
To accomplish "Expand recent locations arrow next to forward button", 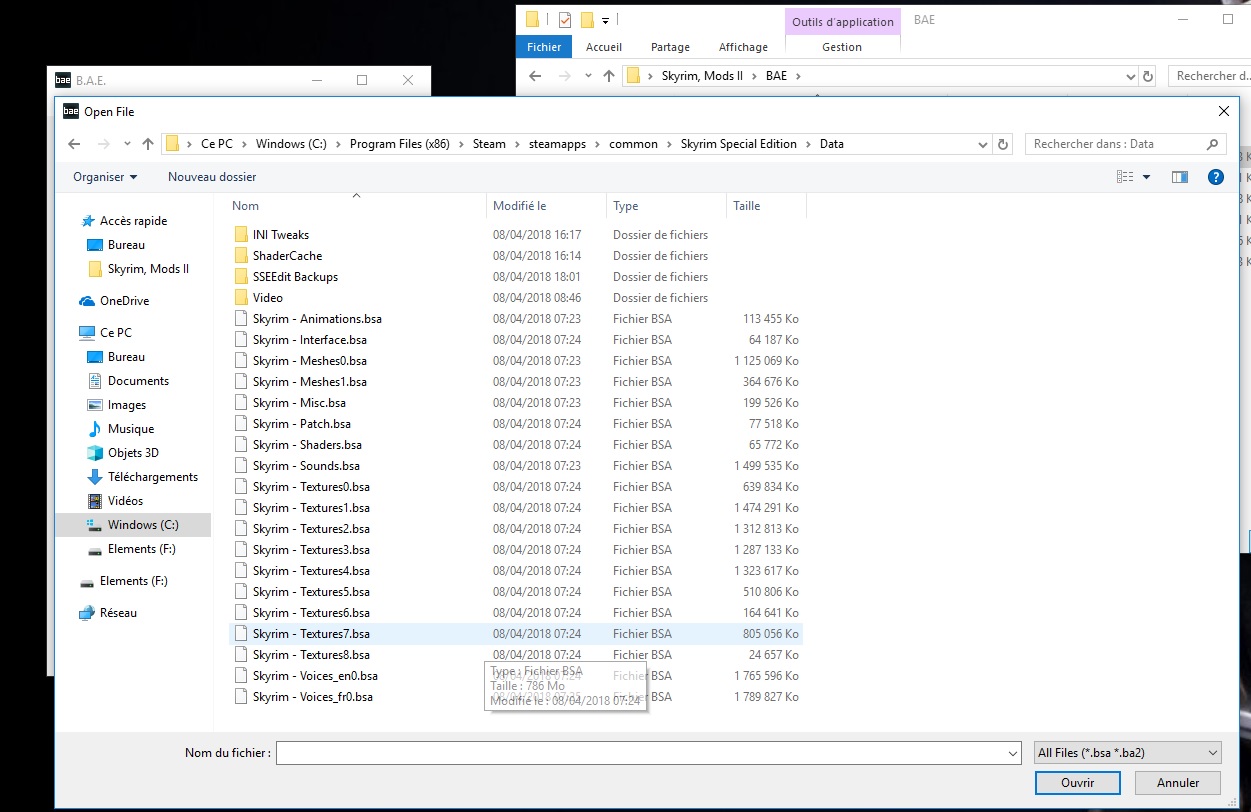I will (126, 144).
